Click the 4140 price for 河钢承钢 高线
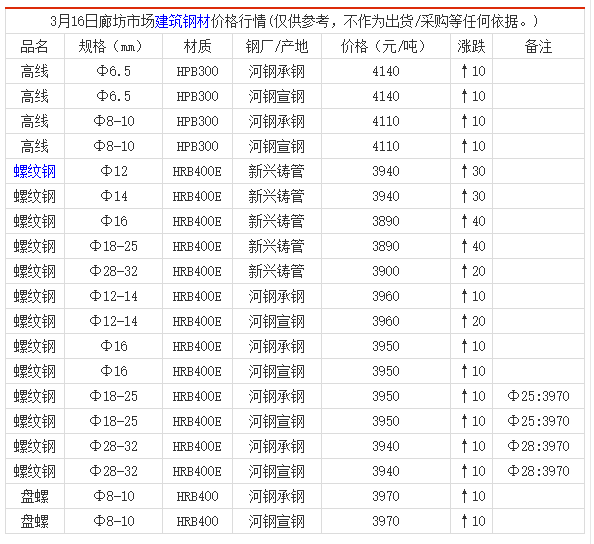Screen dimensions: 594x544 point(386,71)
